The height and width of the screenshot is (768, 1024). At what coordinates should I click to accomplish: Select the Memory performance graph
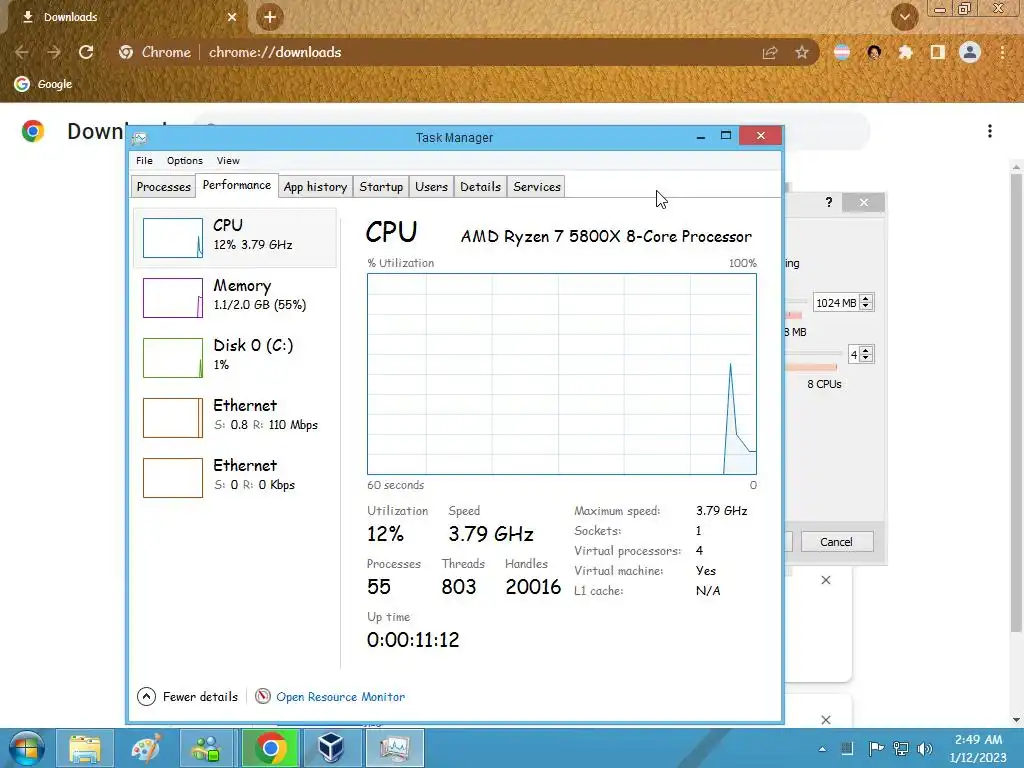click(x=173, y=298)
